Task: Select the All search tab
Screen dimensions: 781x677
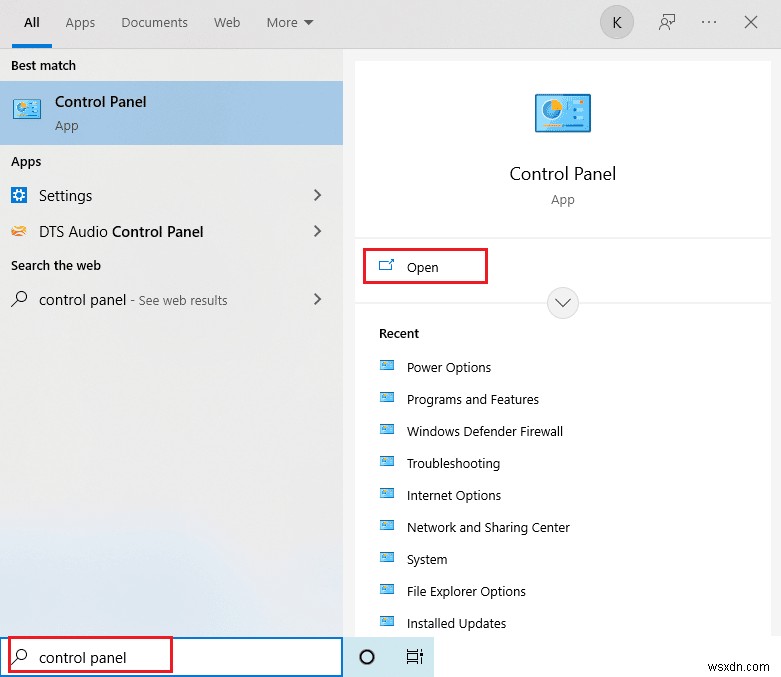Action: 32,22
